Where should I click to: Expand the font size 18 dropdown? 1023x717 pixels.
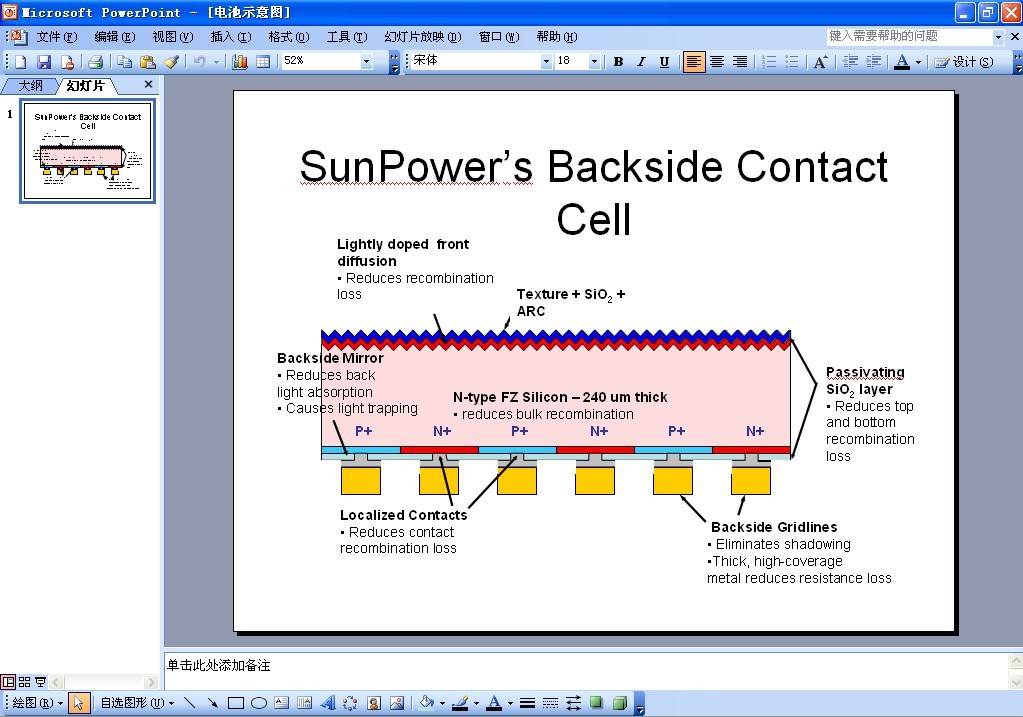[x=594, y=62]
